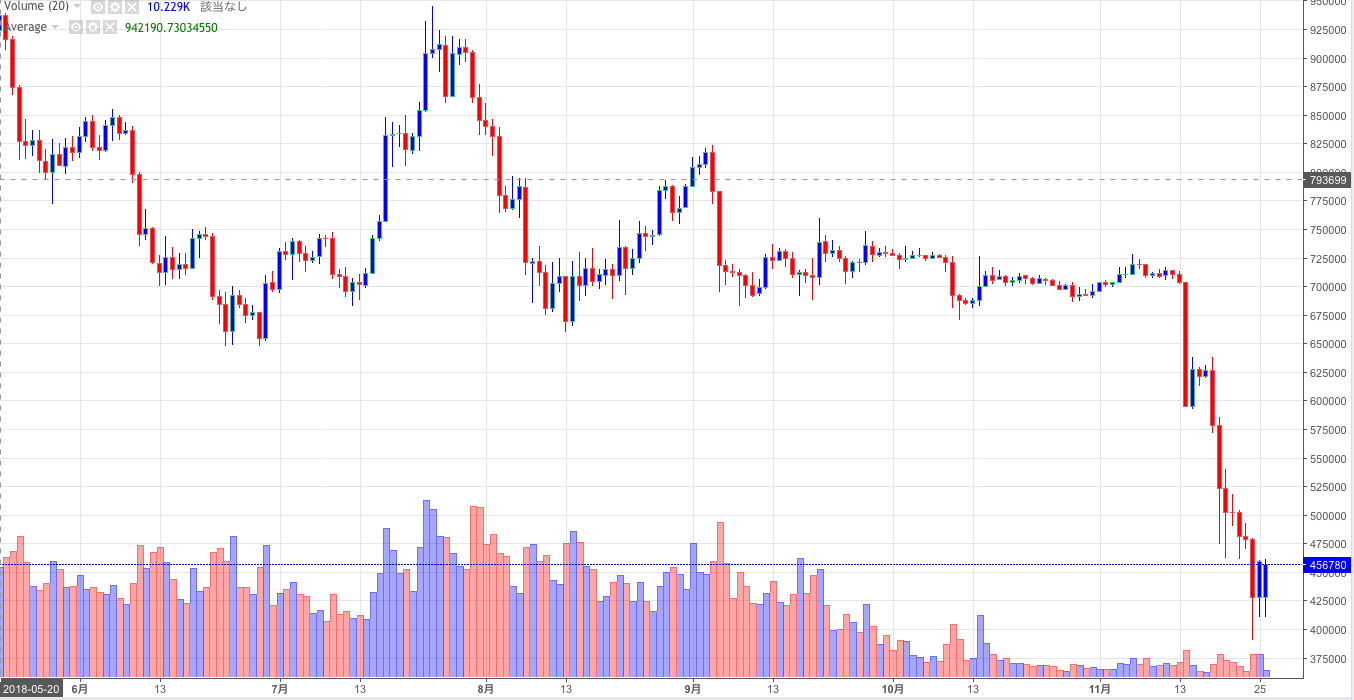Click the 425000 price axis label
The image size is (1354, 700).
[x=1329, y=602]
